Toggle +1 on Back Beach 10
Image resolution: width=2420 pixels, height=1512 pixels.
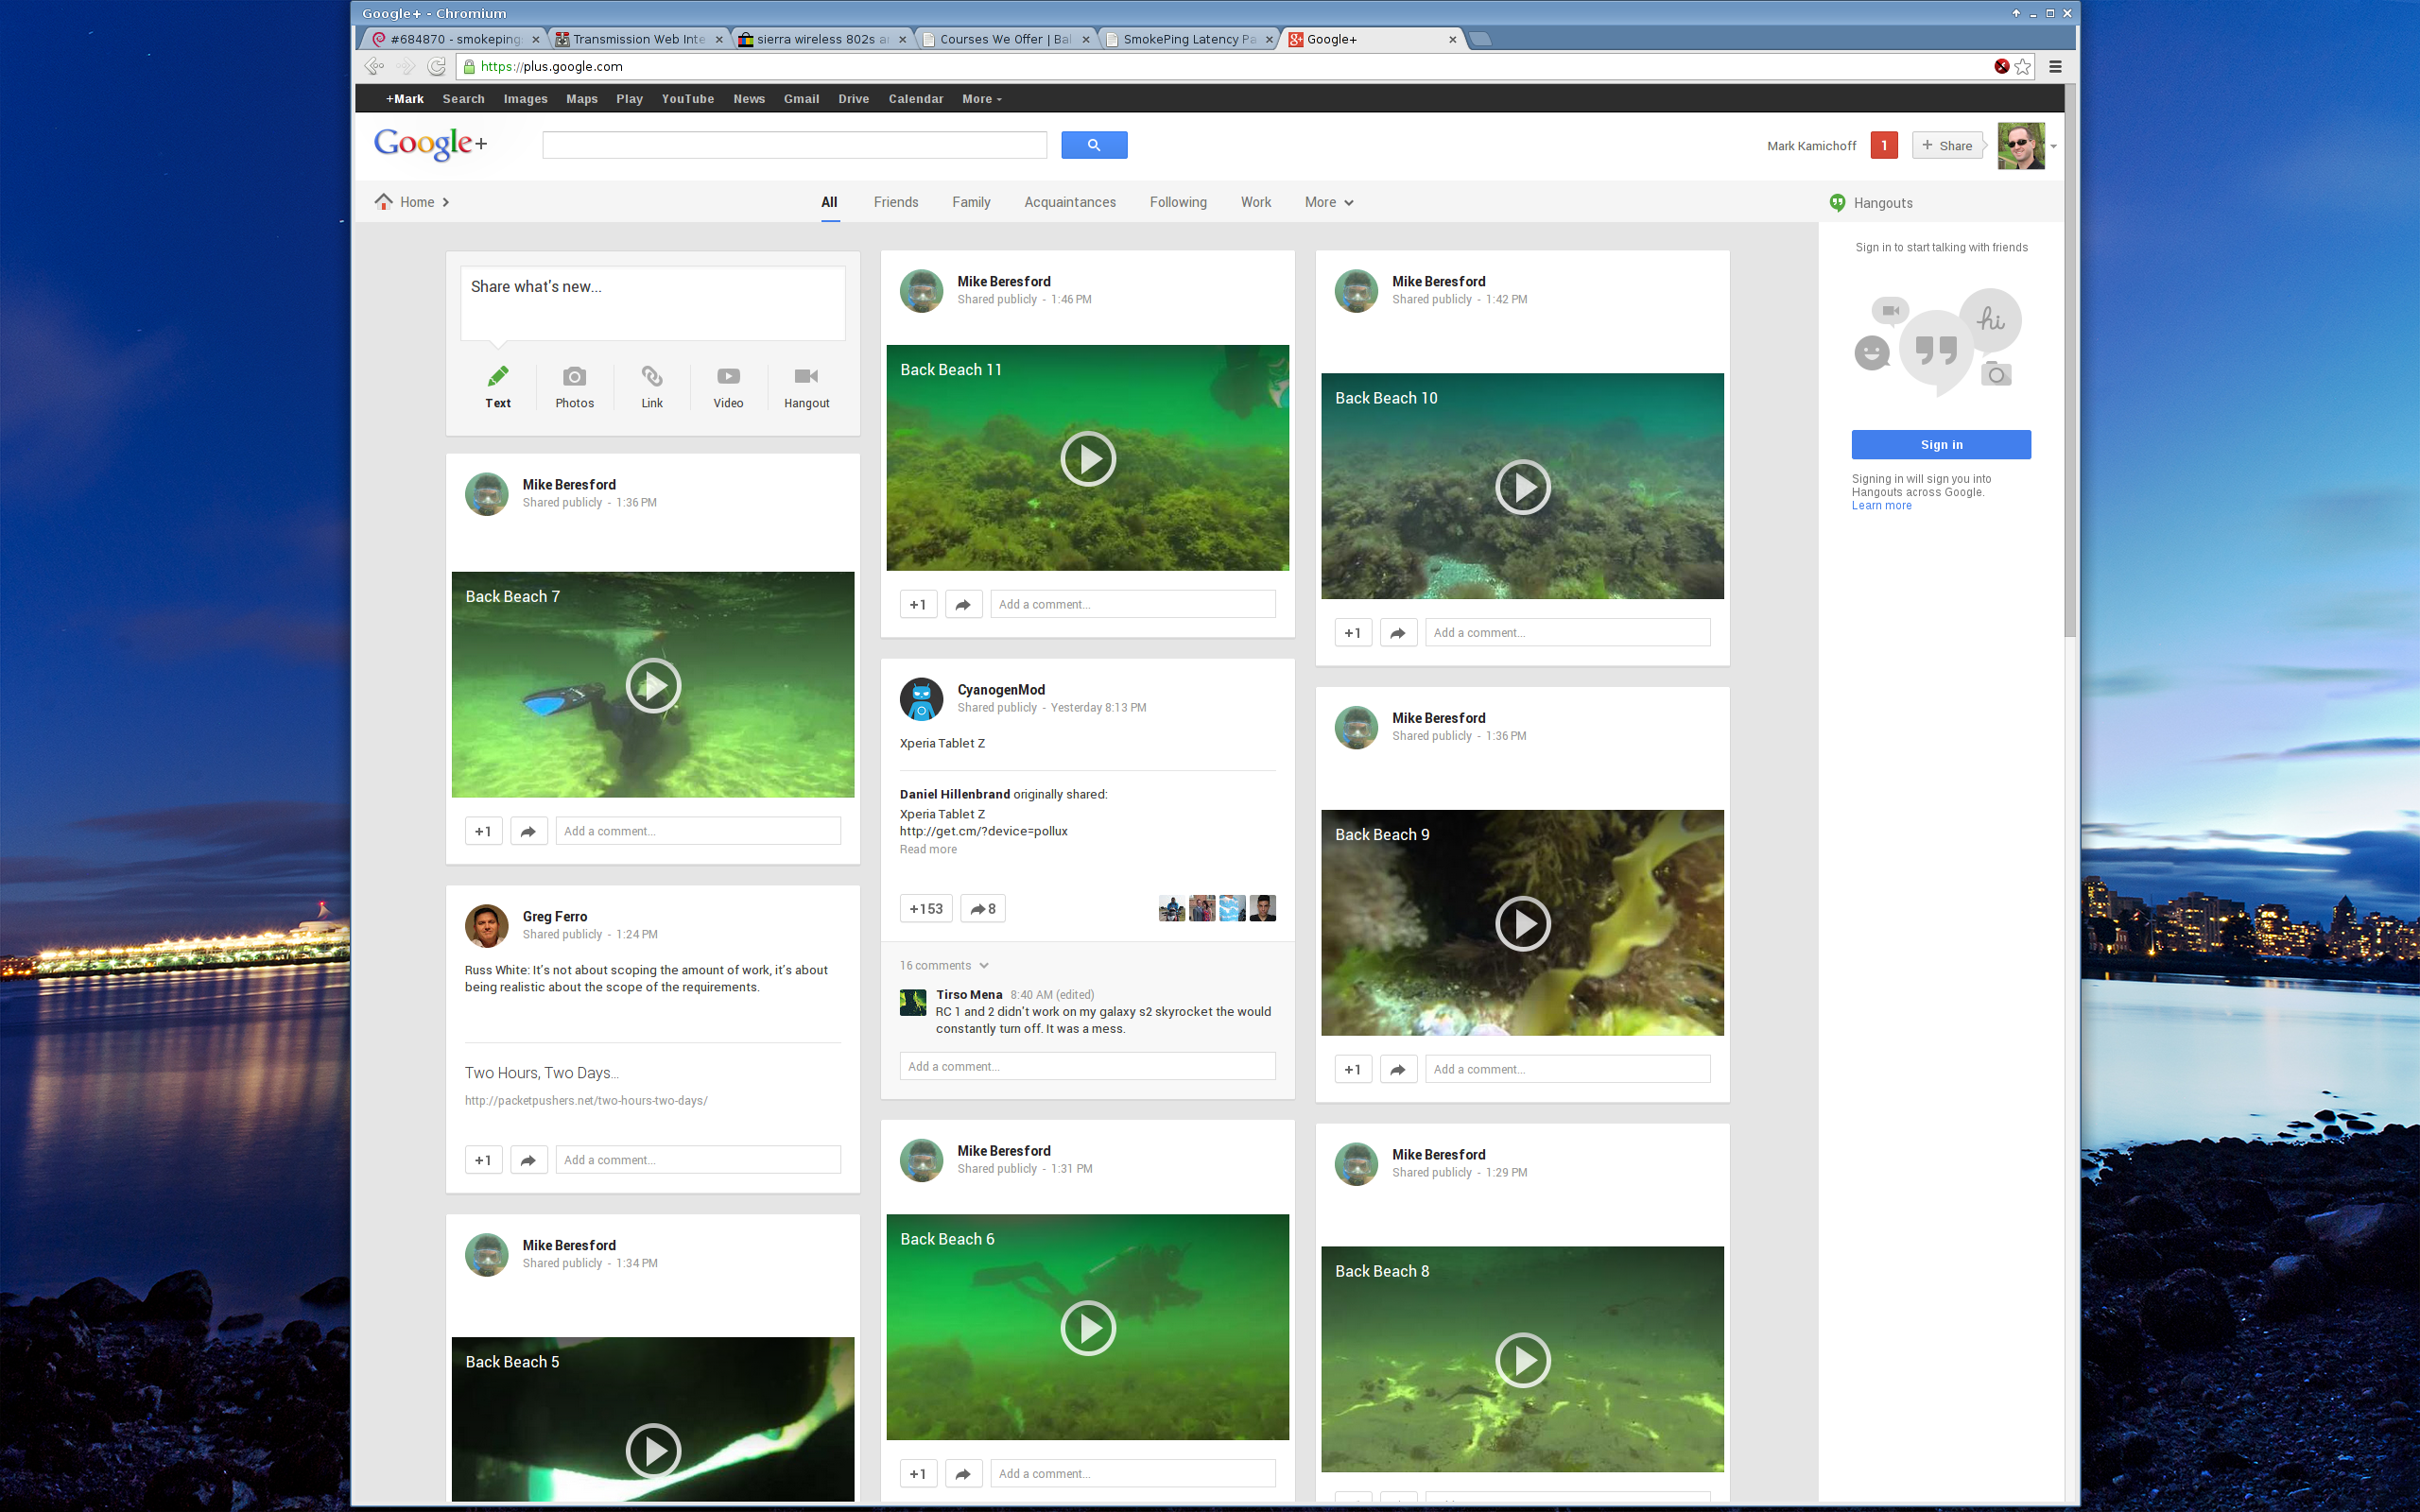pos(1353,632)
